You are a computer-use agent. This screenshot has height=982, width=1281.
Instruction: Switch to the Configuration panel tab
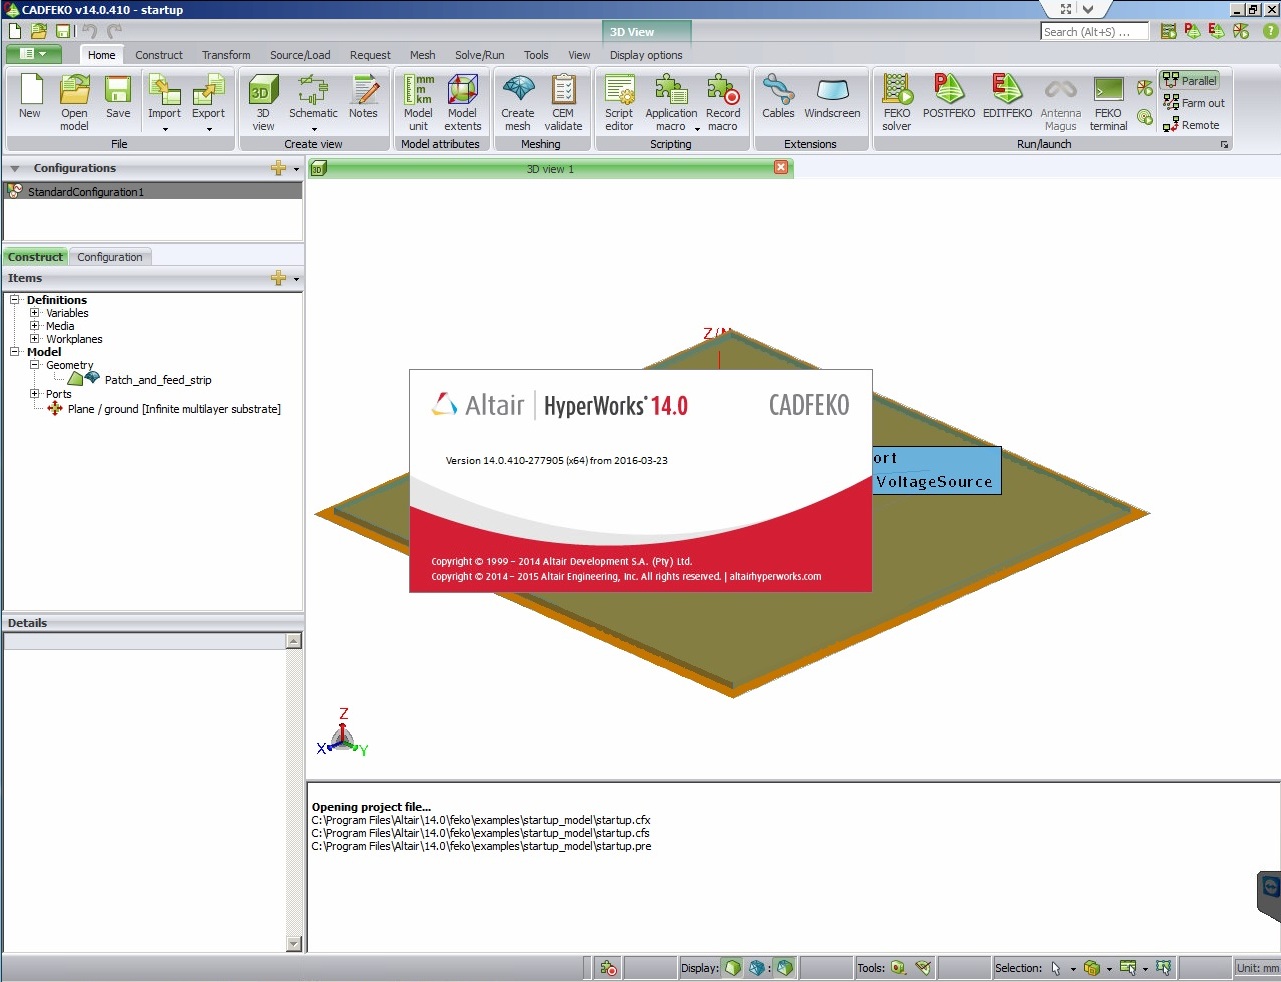[110, 257]
